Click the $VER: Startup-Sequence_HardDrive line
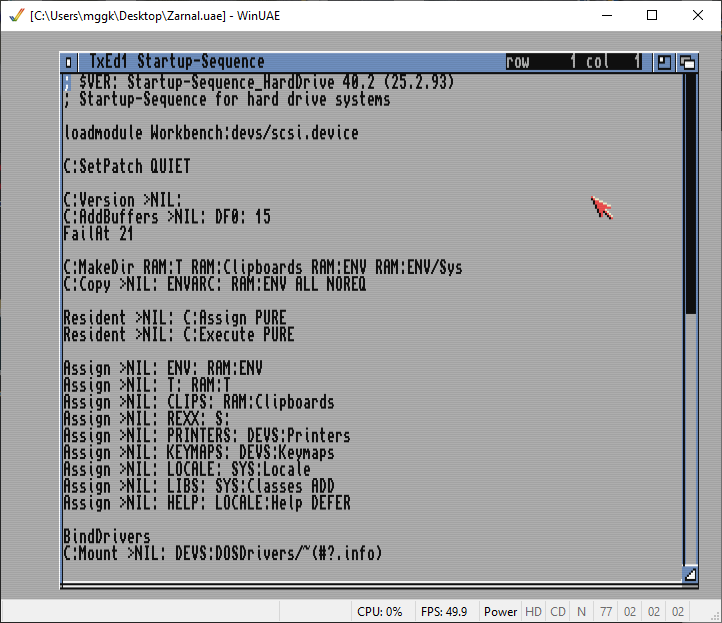Viewport: 722px width, 623px height. [x=259, y=82]
